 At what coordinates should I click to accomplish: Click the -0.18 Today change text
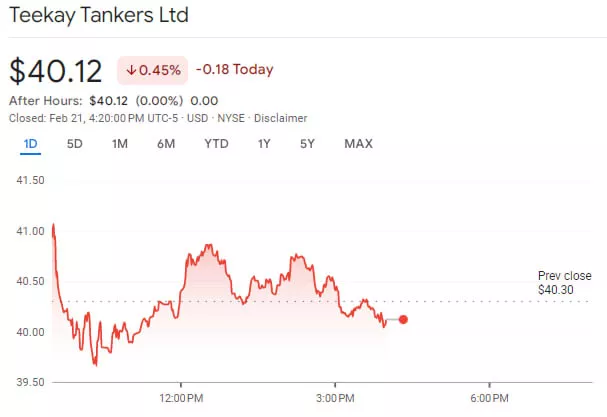[234, 70]
